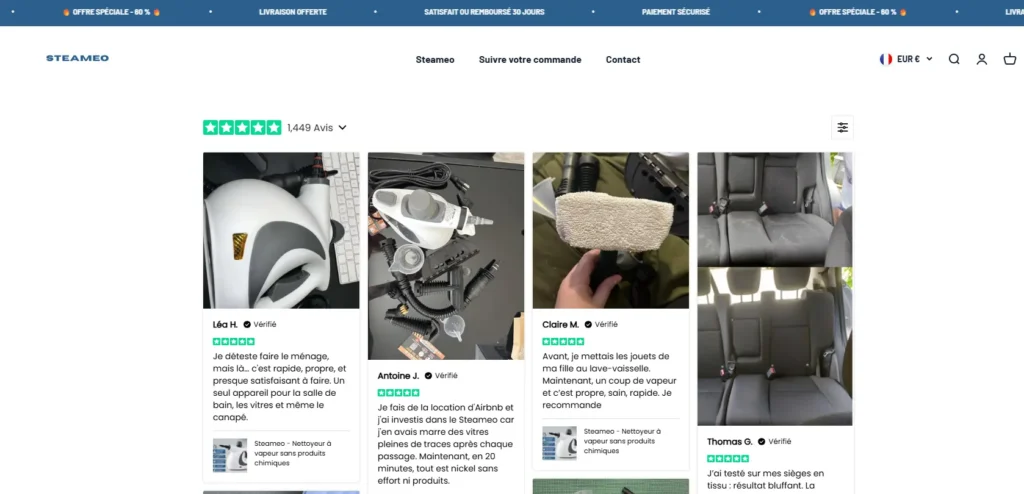Viewport: 1024px width, 494px height.
Task: View Antoine J.'s accessories photo
Action: click(446, 256)
